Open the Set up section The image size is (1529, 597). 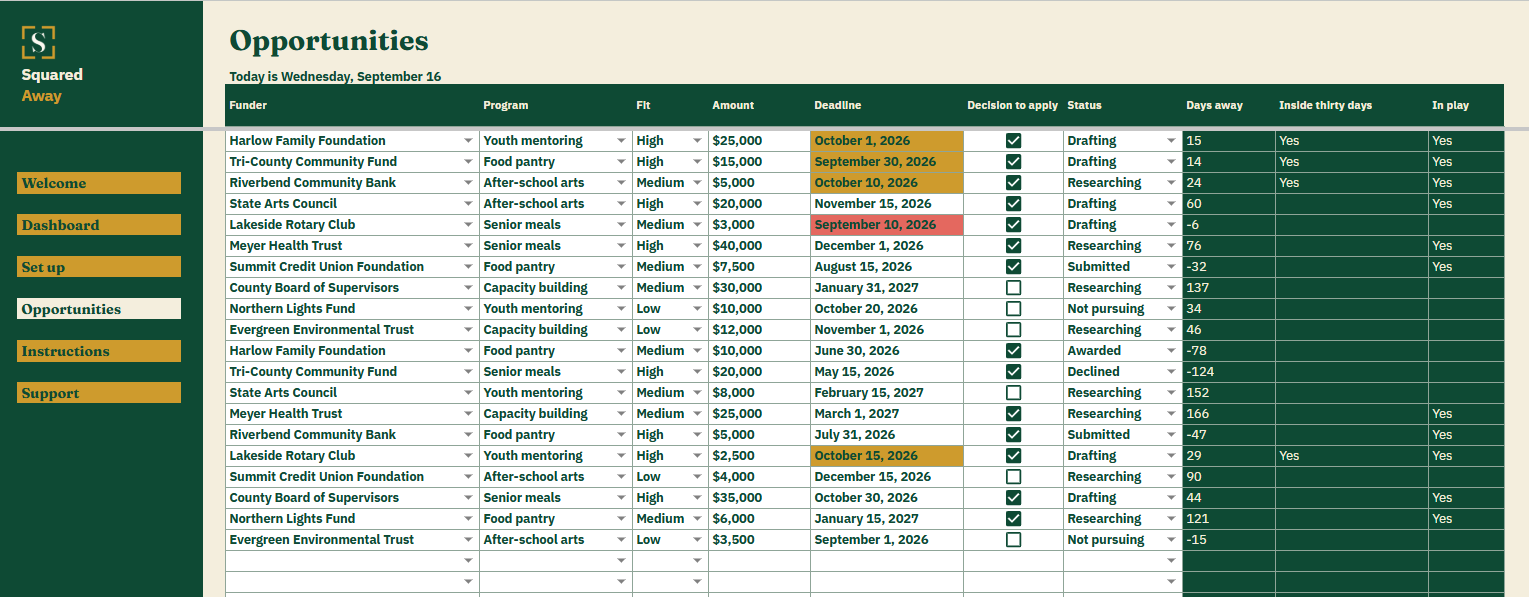[x=99, y=267]
